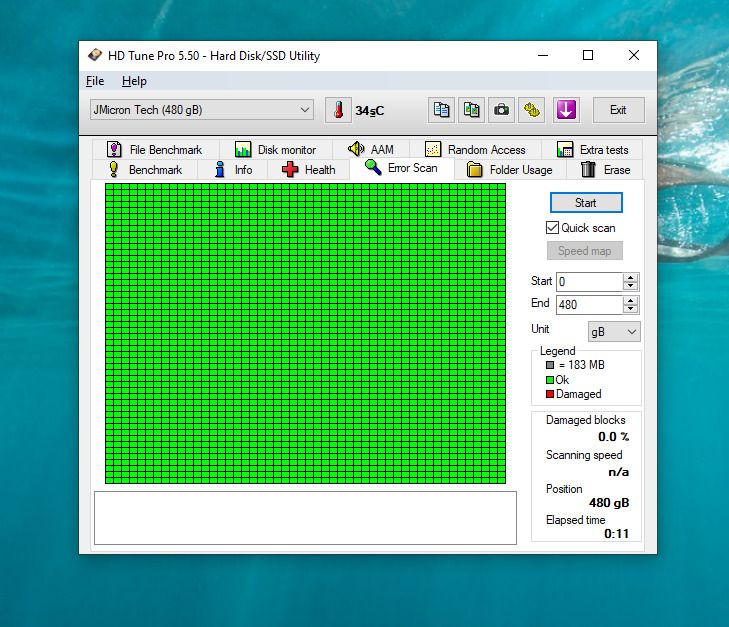Maximize the HD Tune Pro window
Screen dimensions: 729x627
588,55
